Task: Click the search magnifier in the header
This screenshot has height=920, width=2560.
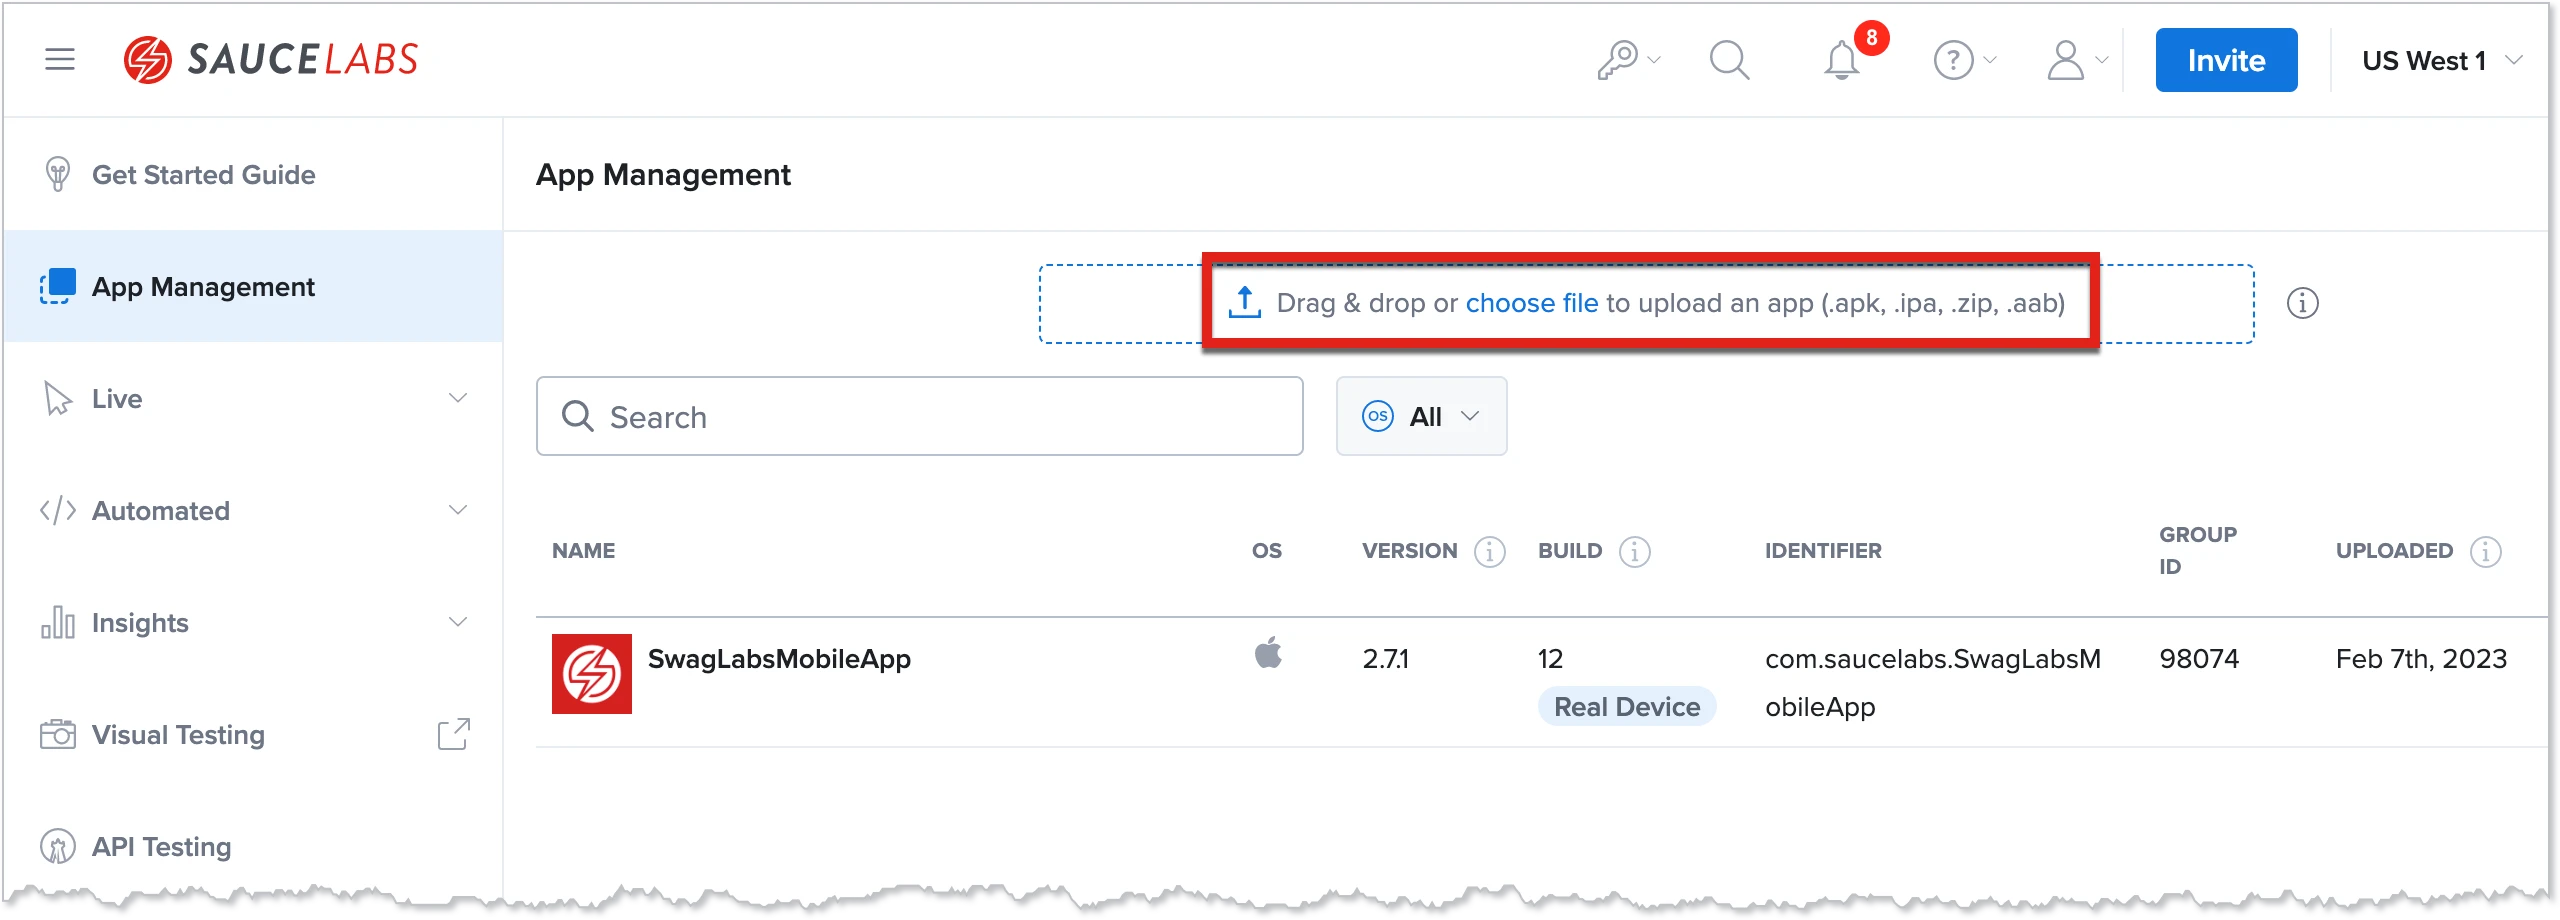Action: click(1731, 60)
